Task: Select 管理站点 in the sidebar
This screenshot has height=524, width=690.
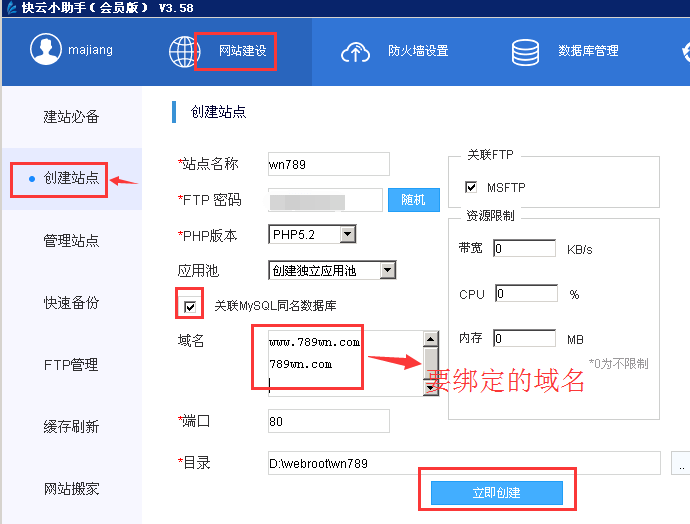Action: (x=71, y=241)
